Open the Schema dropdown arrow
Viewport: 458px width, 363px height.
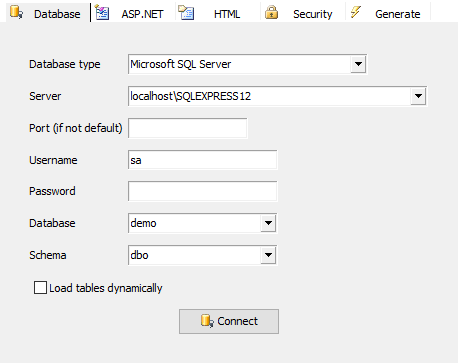[x=268, y=255]
